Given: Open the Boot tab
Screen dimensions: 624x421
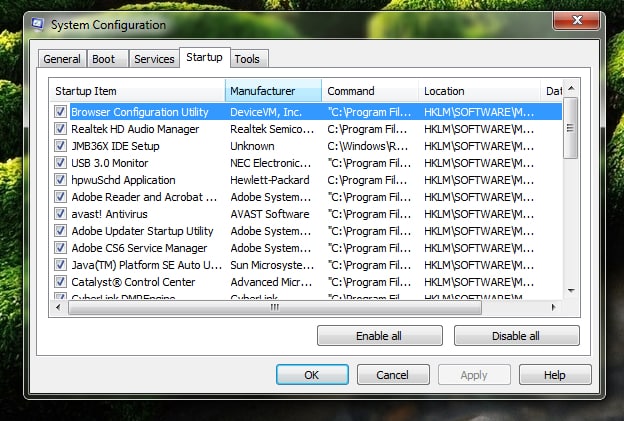Looking at the screenshot, I should pos(103,59).
